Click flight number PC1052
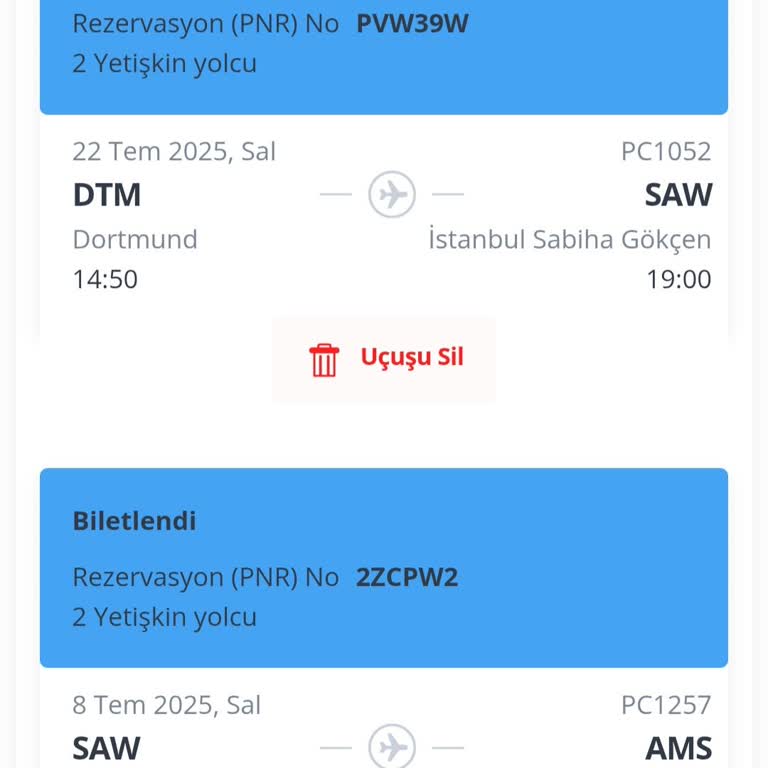This screenshot has height=768, width=768. point(666,151)
